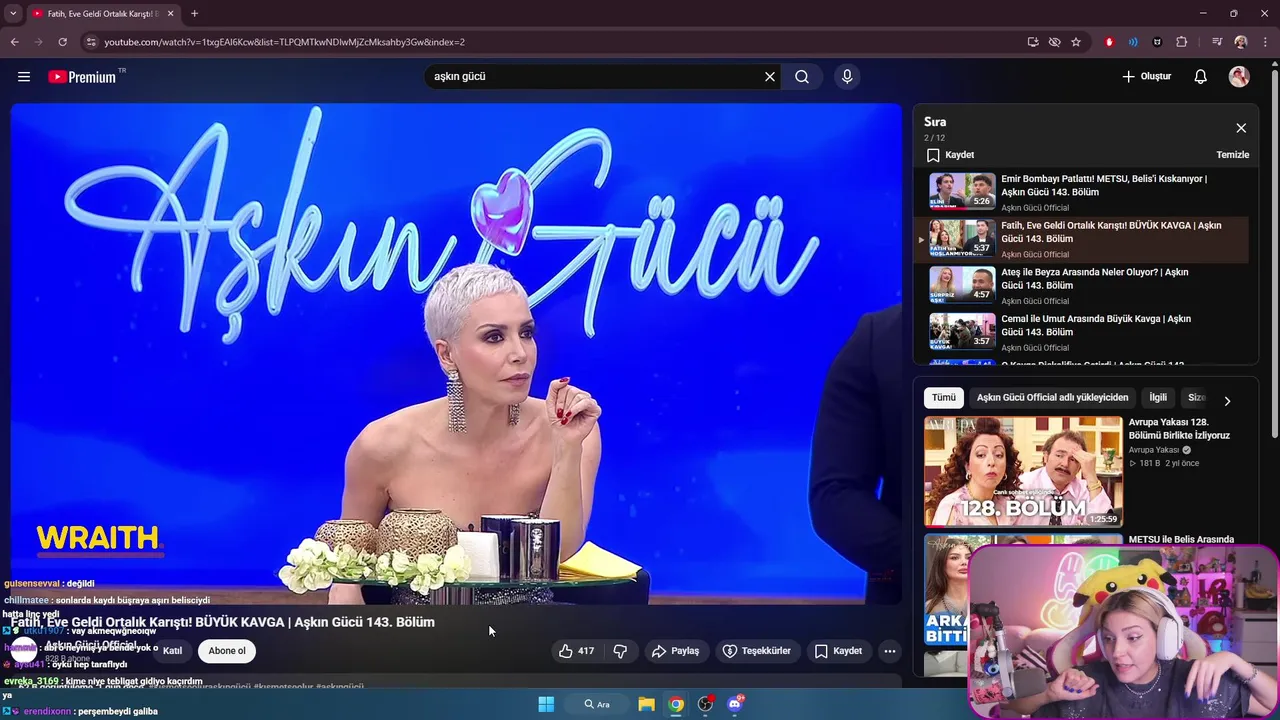Save the queue with Kaydet
This screenshot has width=1280, height=720.
[950, 155]
